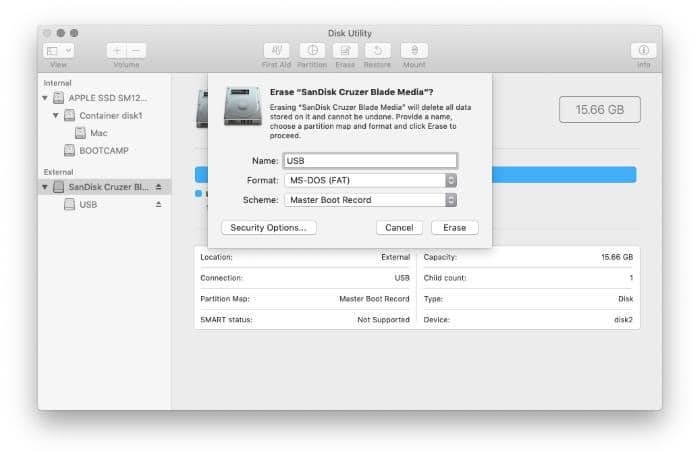Click the Erase toolbar icon
The height and width of the screenshot is (460, 700).
click(346, 50)
